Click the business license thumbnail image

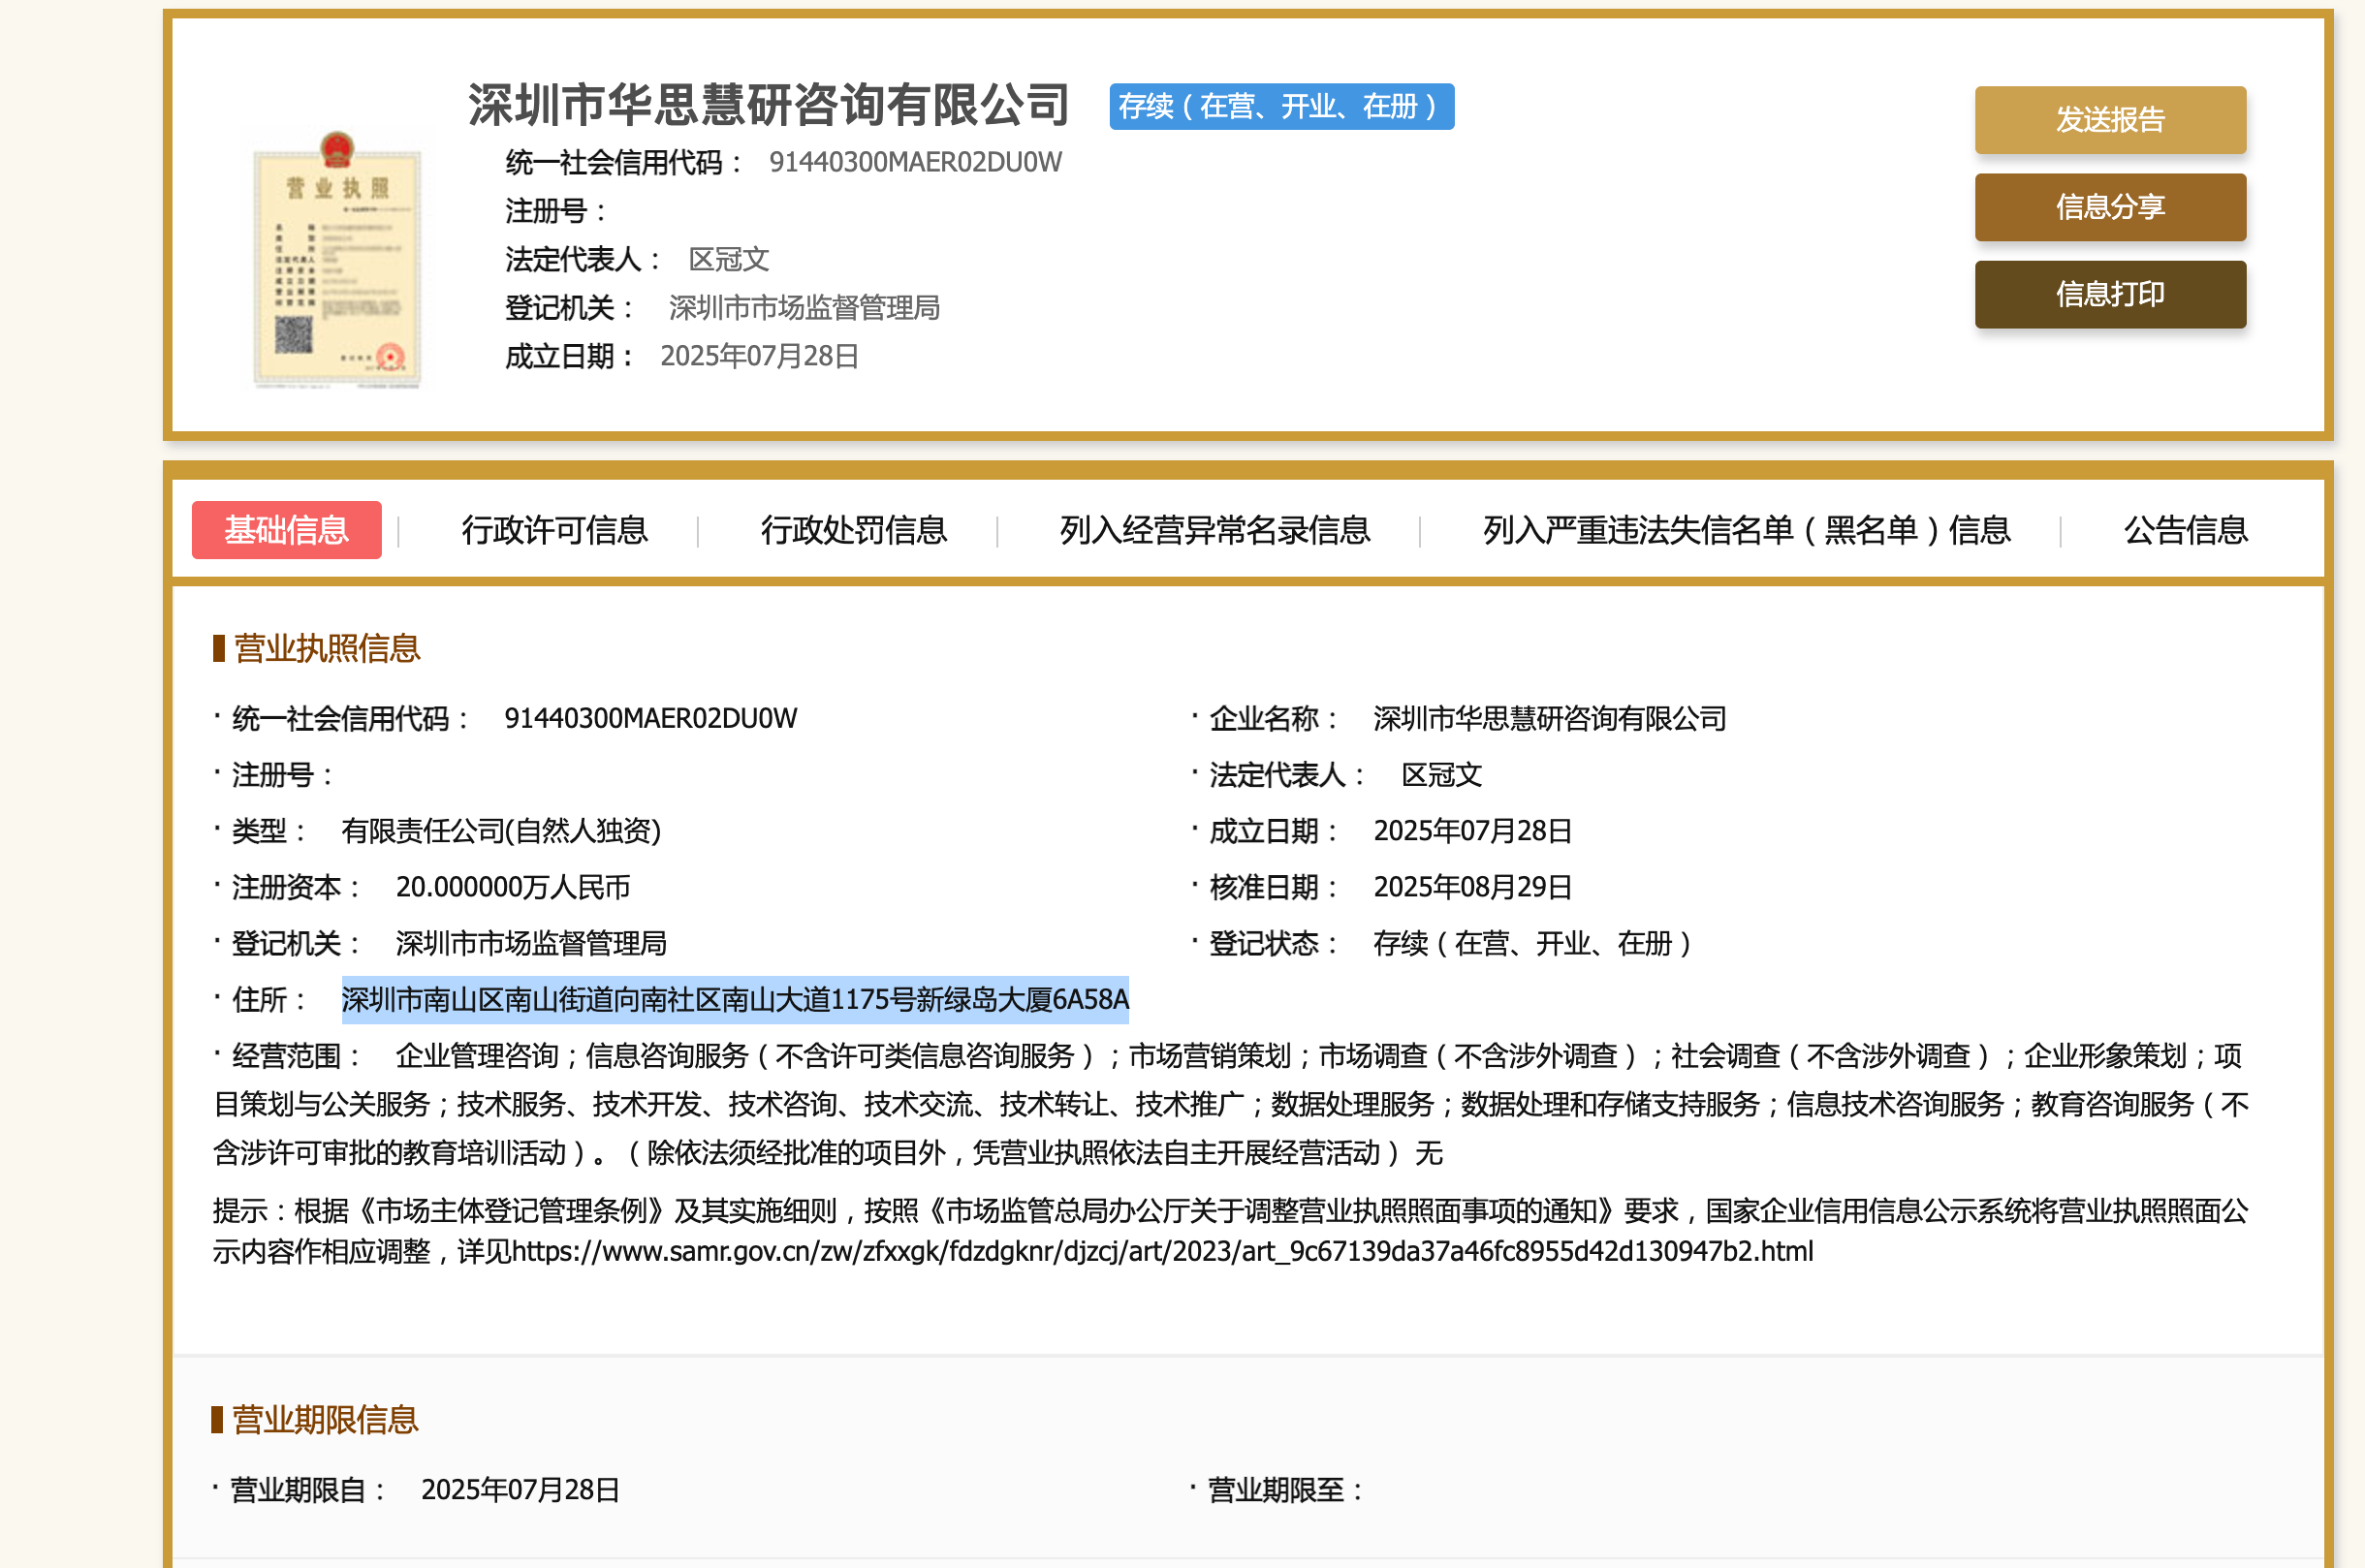pos(337,260)
